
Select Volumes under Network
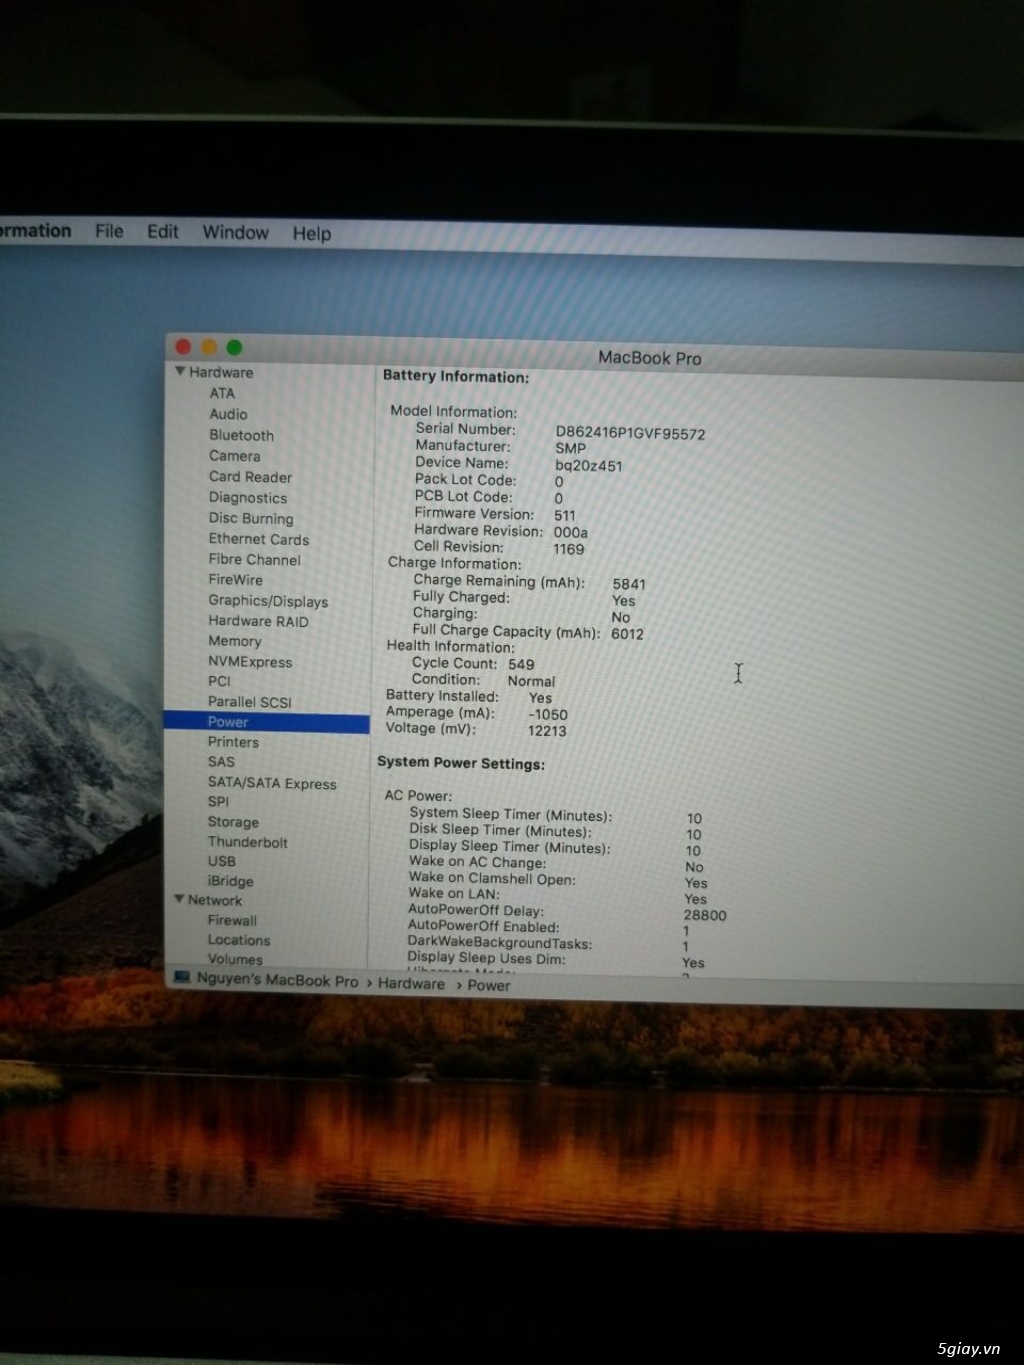[x=235, y=959]
